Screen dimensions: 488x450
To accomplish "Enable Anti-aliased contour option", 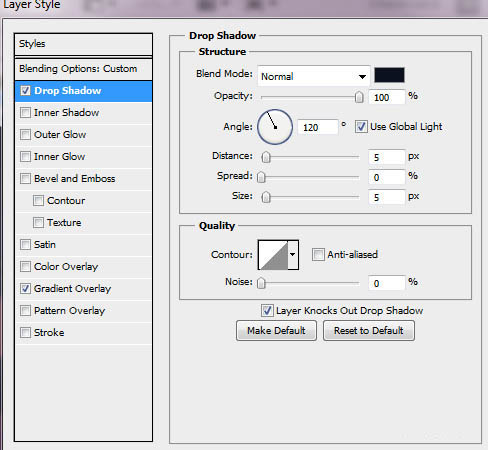I will 318,255.
